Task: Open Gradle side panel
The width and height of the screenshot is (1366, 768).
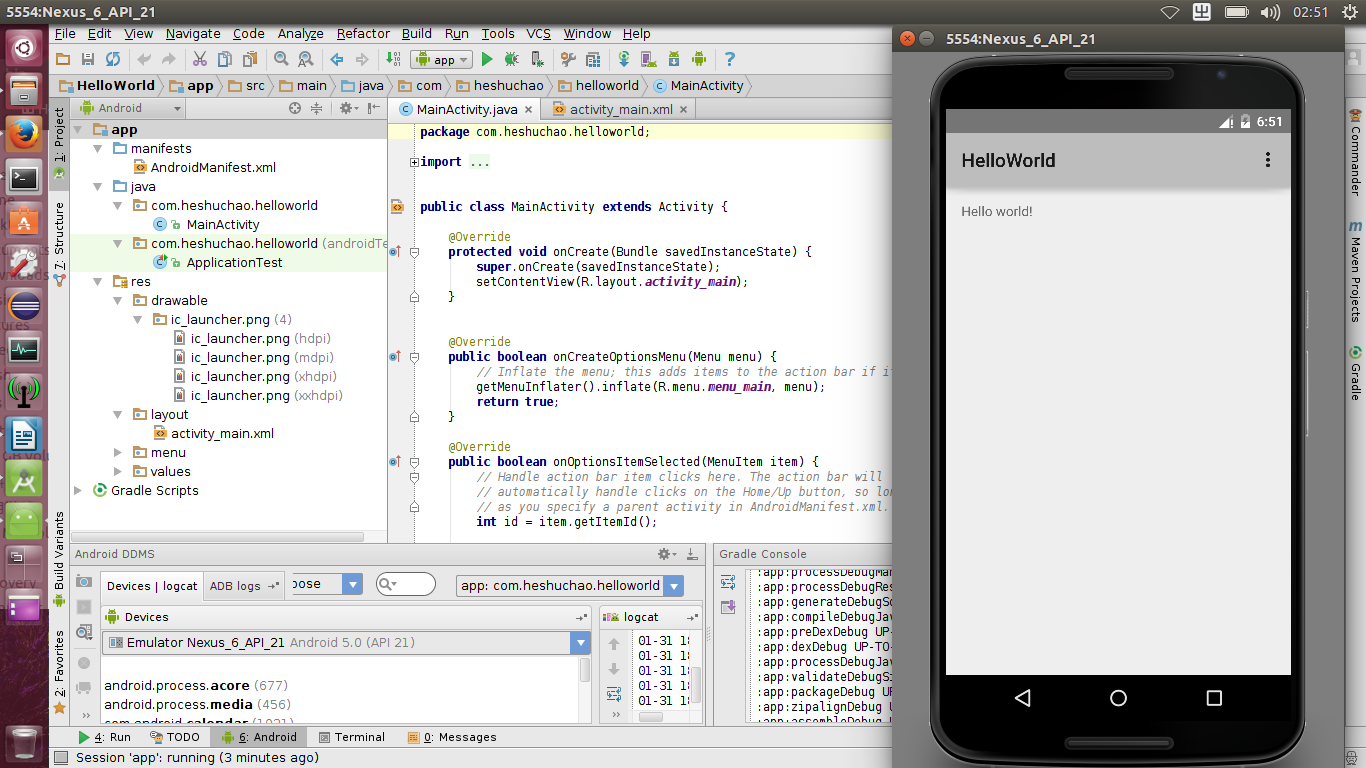Action: pos(1355,373)
